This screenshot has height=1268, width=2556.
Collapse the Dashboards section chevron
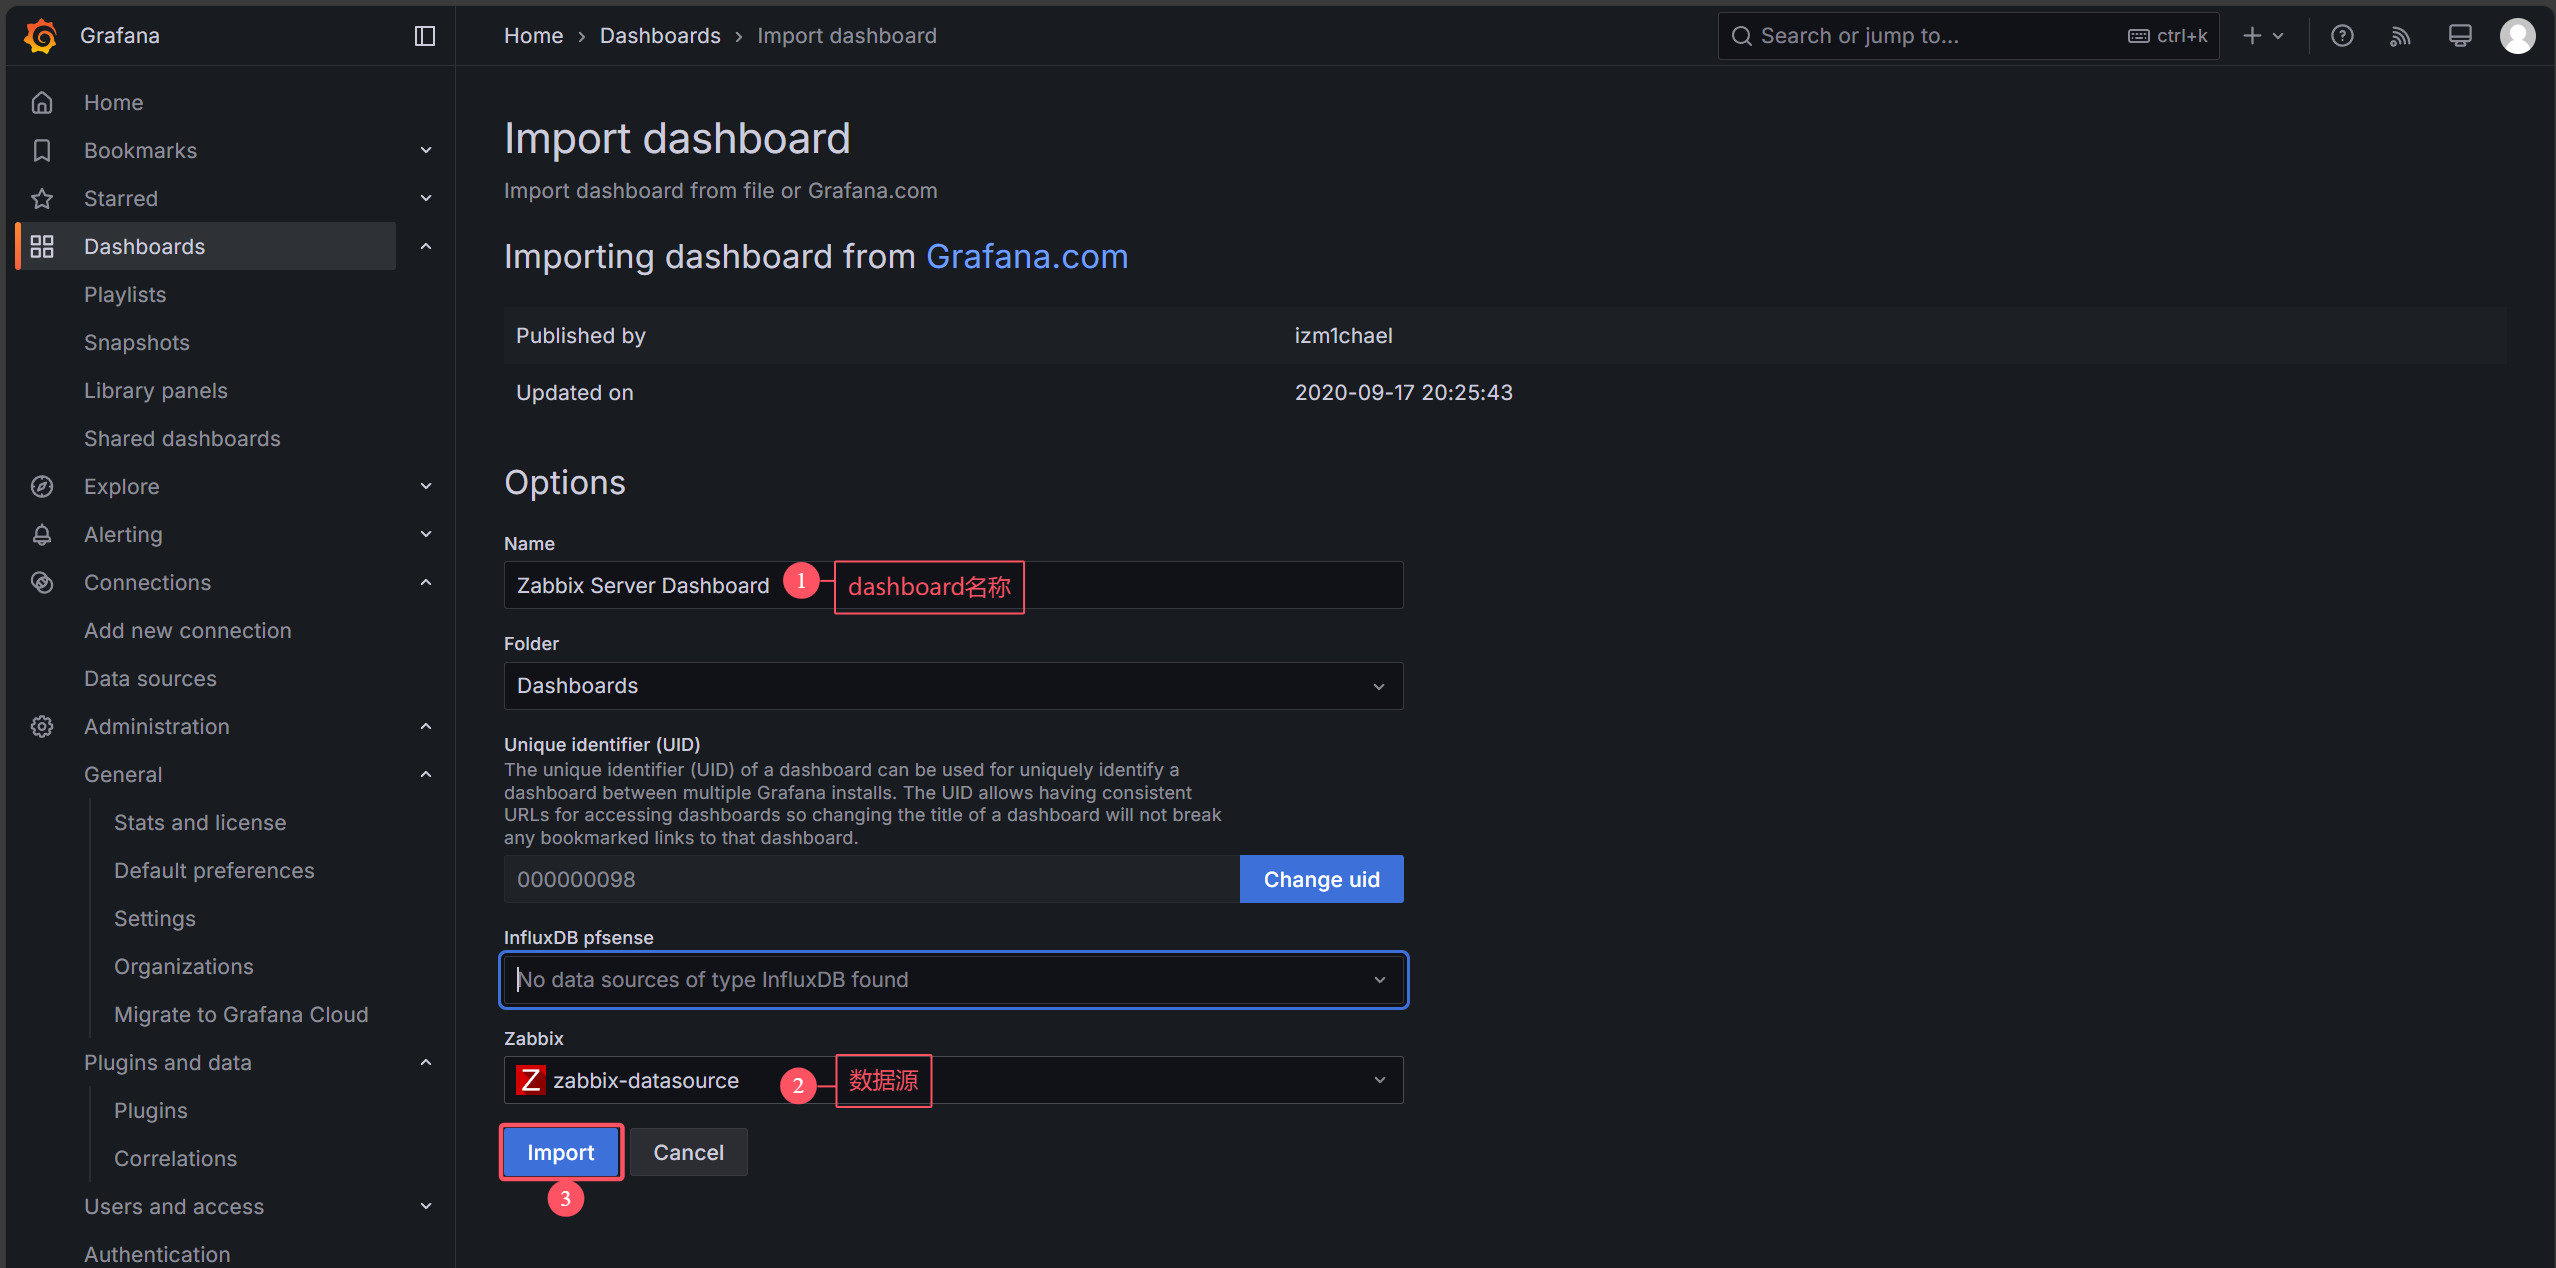tap(426, 246)
